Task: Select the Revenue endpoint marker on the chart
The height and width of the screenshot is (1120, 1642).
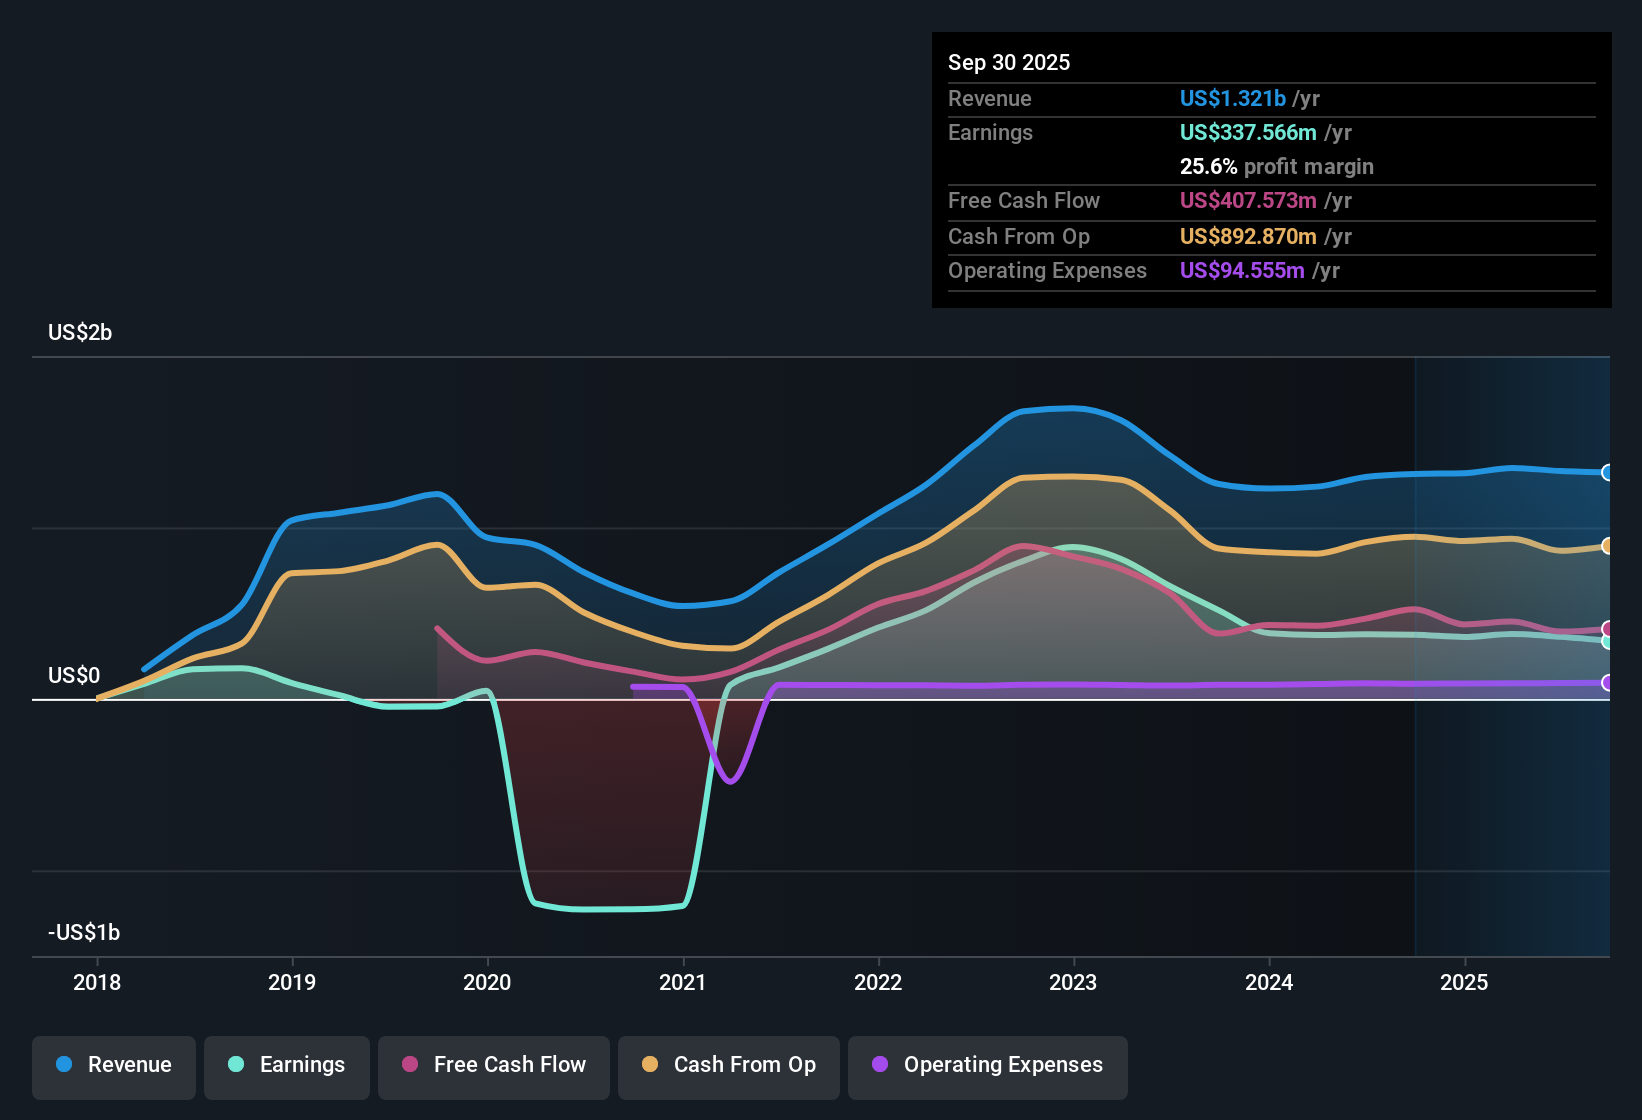Action: (1607, 472)
